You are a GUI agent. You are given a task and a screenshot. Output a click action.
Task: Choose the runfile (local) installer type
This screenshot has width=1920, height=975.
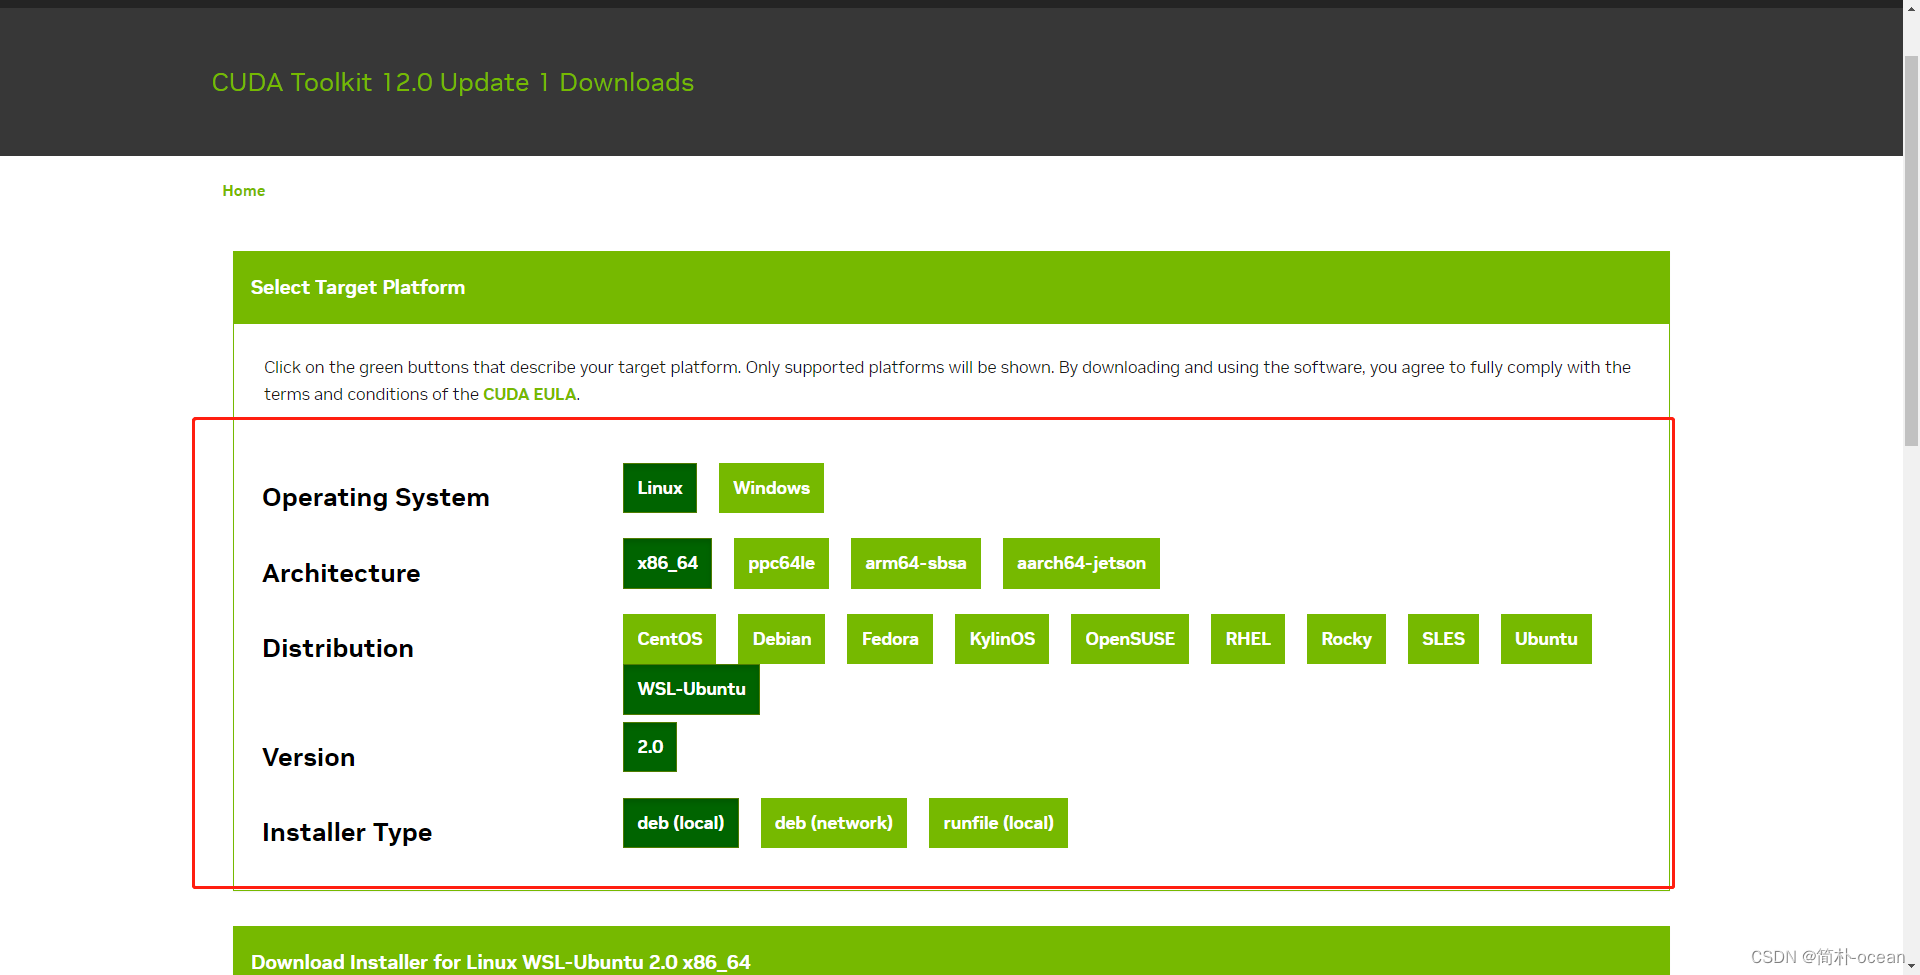coord(998,823)
